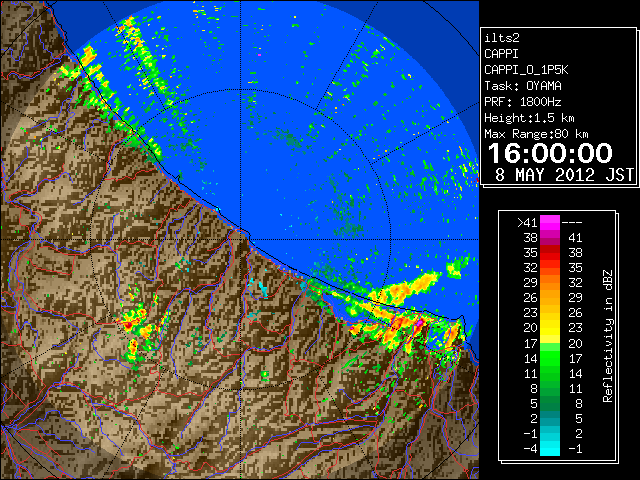Pick the orange 29–32 dBZ swatch
This screenshot has height=480, width=640.
tap(550, 283)
